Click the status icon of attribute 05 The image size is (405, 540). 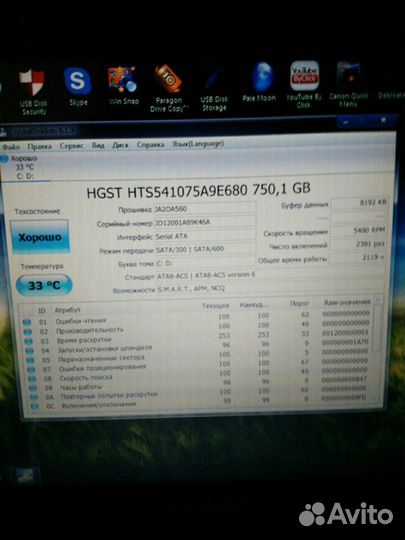[x=30, y=360]
